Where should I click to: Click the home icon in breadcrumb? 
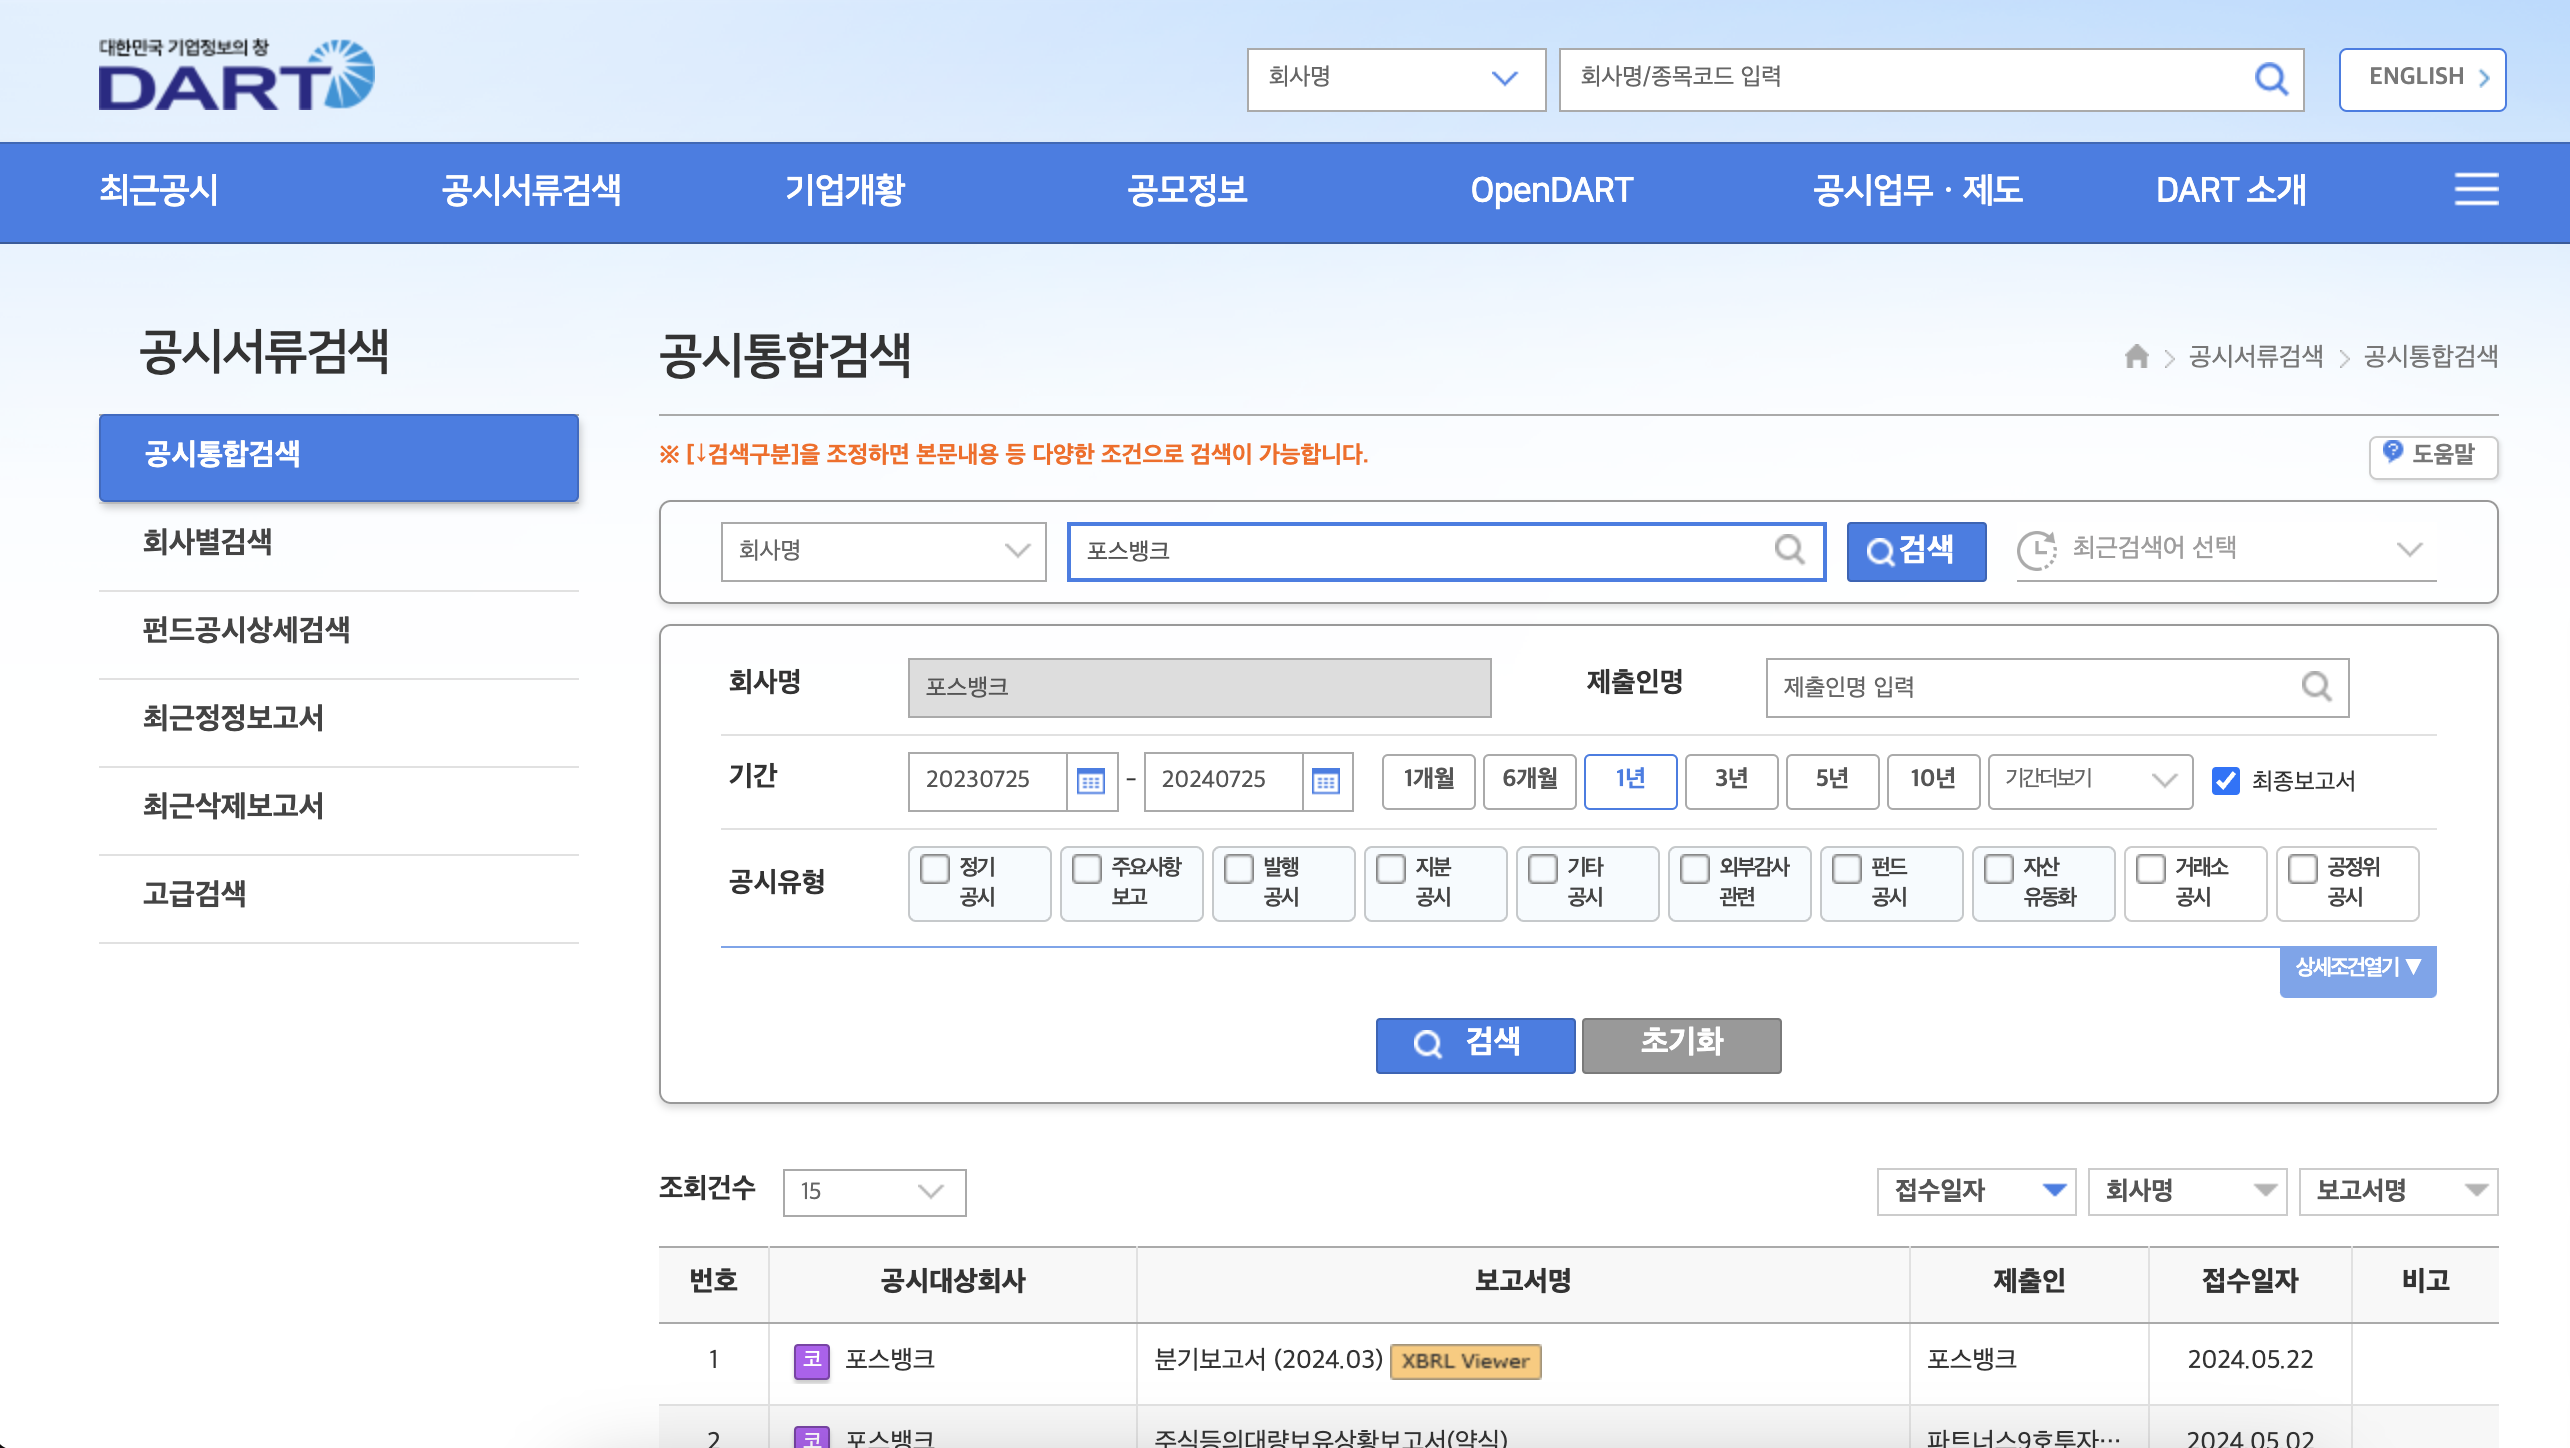(x=2136, y=356)
